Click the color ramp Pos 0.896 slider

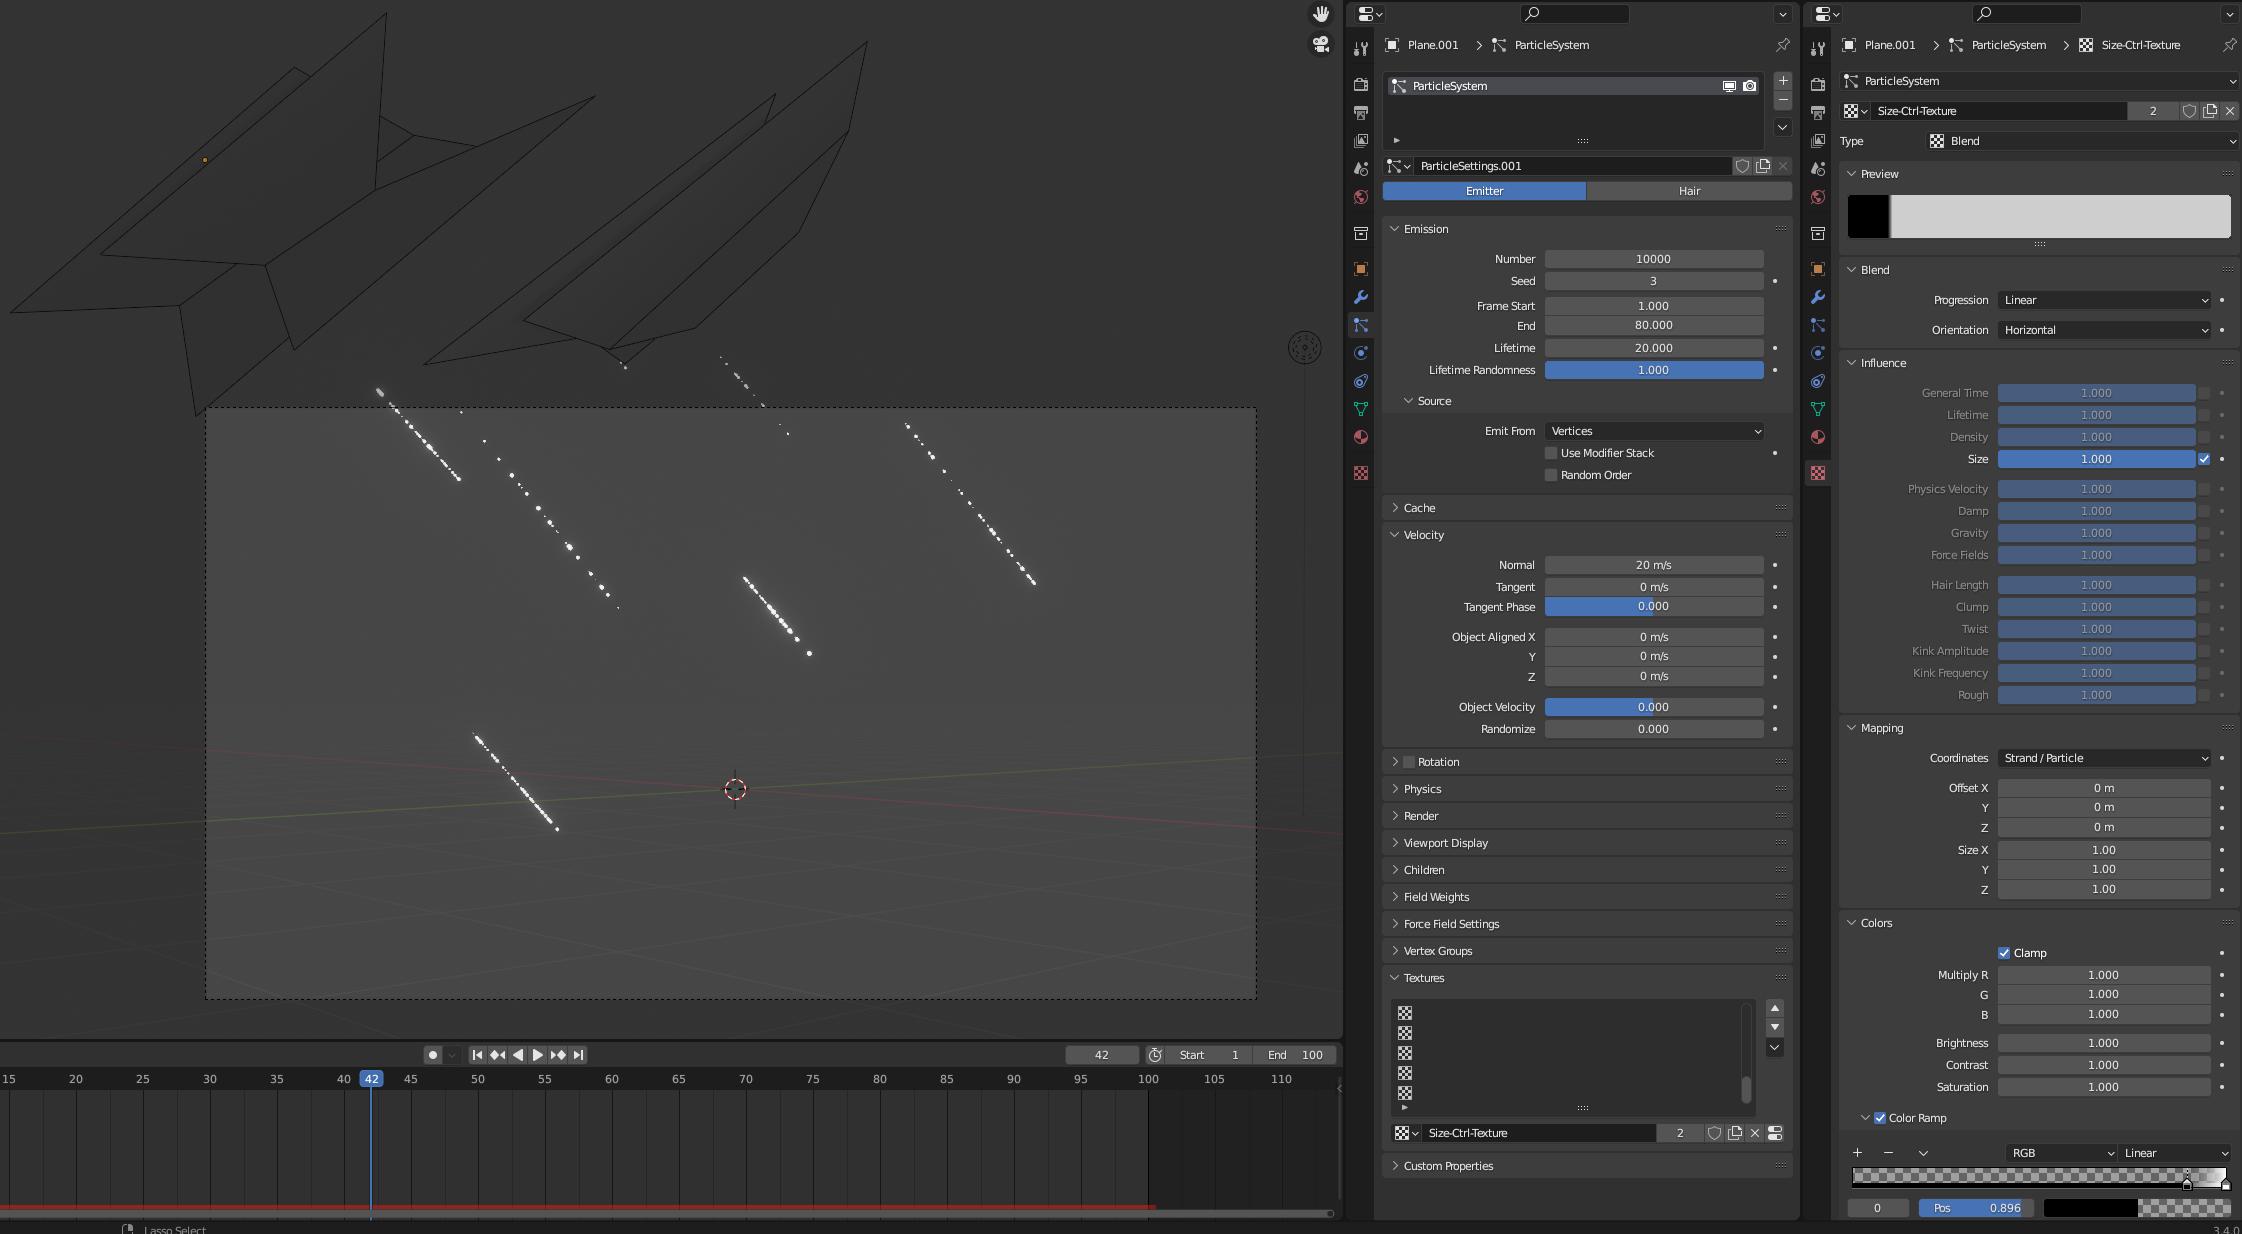1976,1208
